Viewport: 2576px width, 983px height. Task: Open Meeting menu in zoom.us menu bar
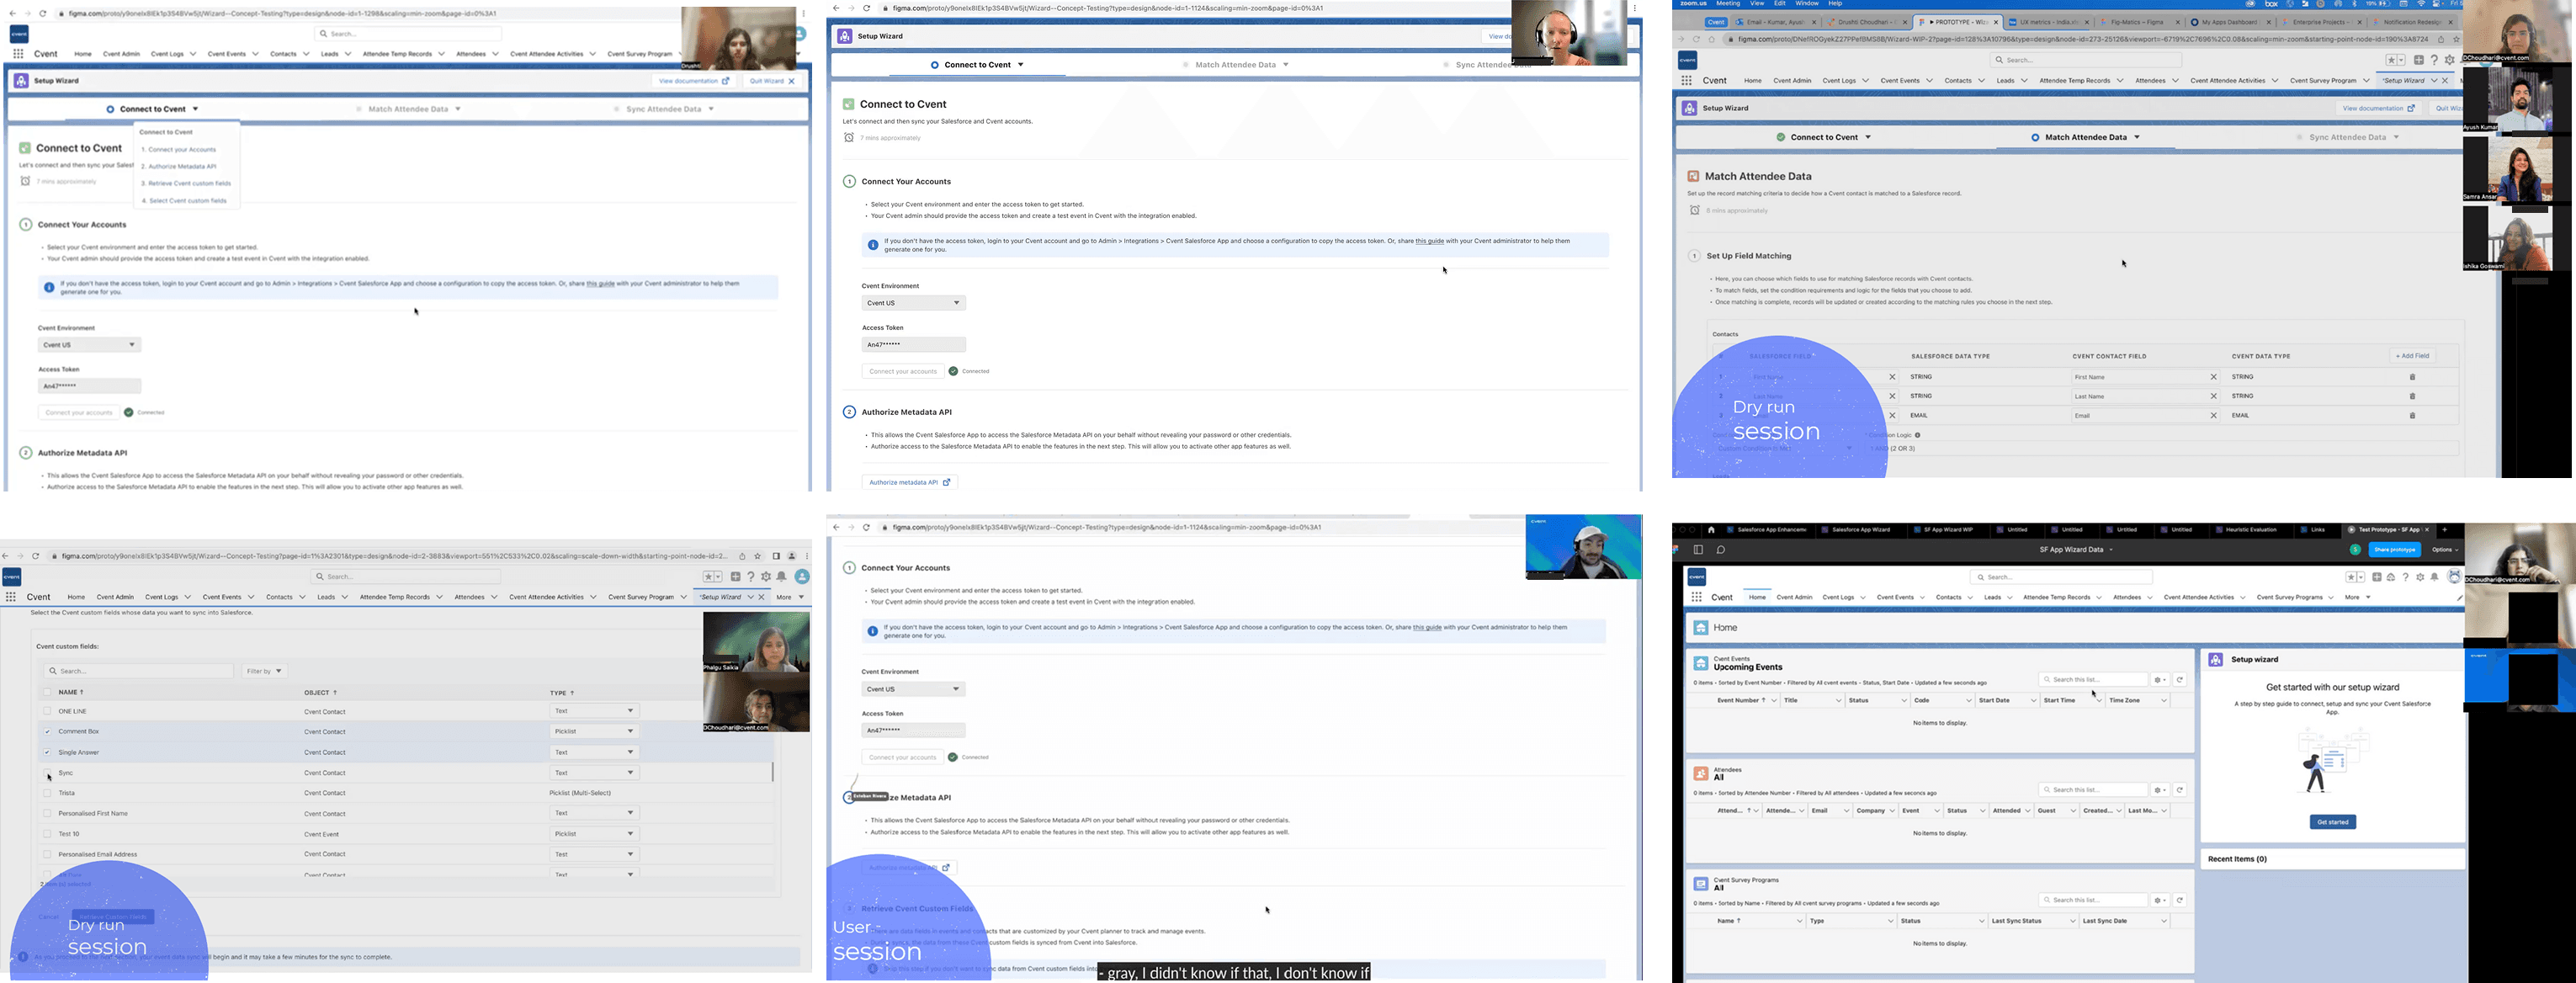click(1728, 4)
